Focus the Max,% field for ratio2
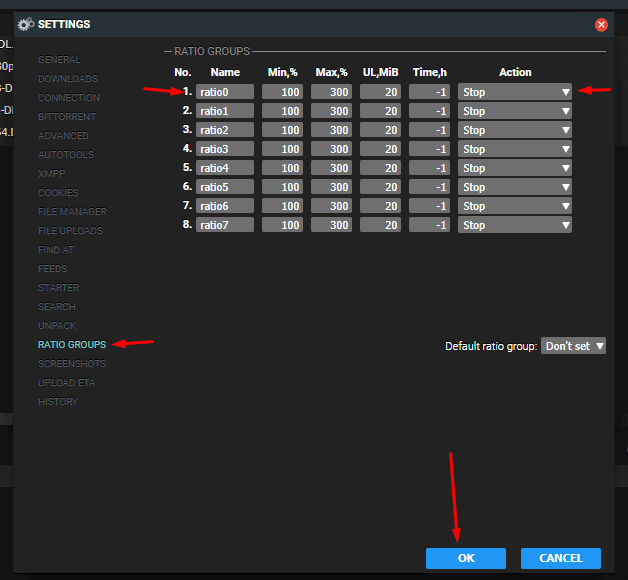 331,130
